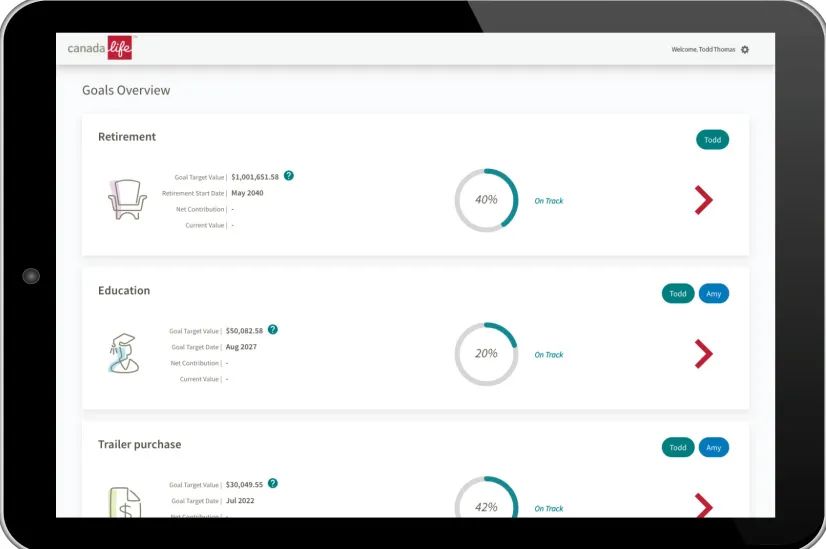
Task: Click the $30,049.55 goal target value
Action: pos(244,485)
